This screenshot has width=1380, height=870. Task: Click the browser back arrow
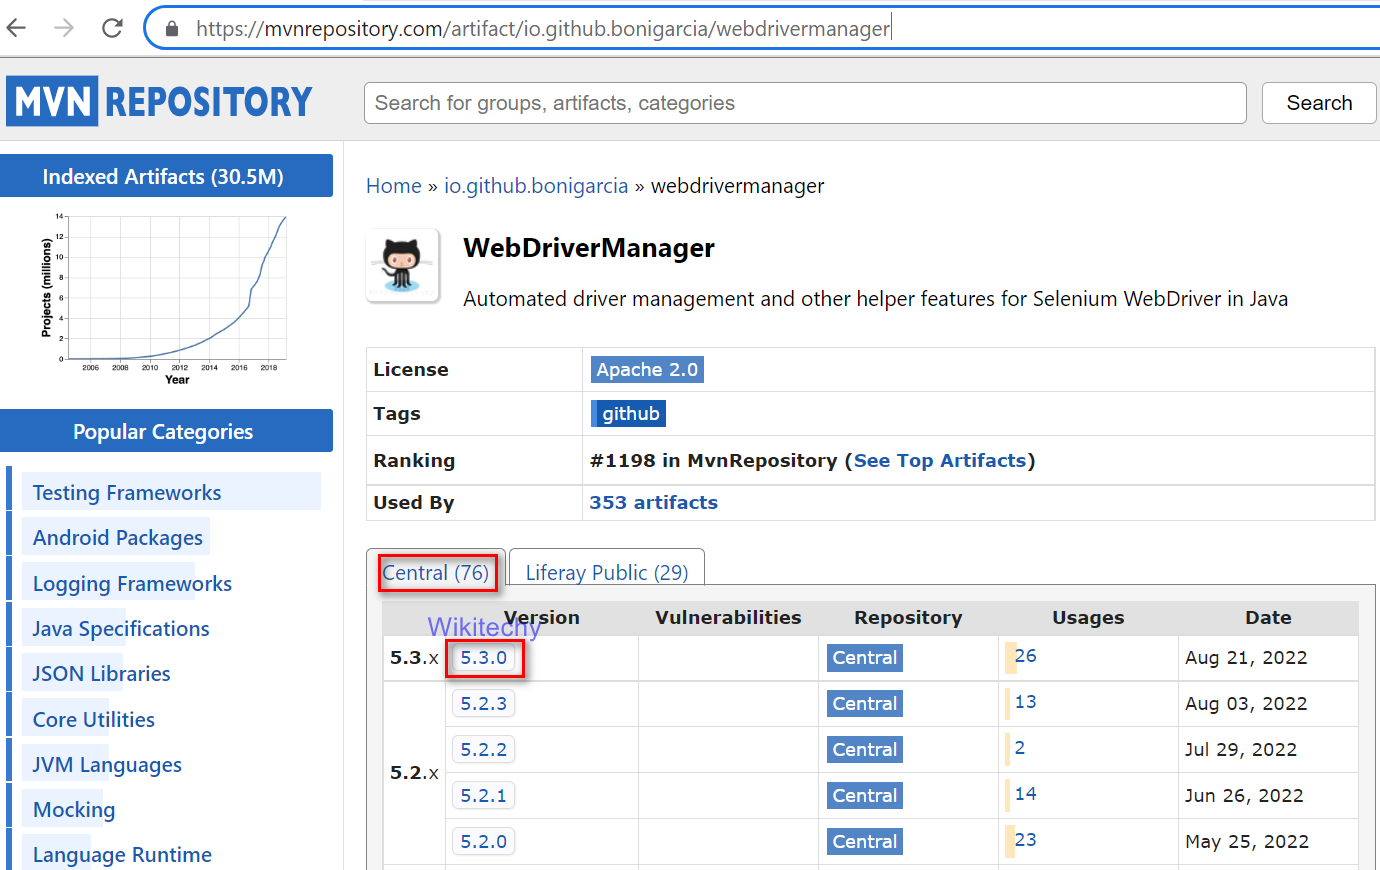17,28
